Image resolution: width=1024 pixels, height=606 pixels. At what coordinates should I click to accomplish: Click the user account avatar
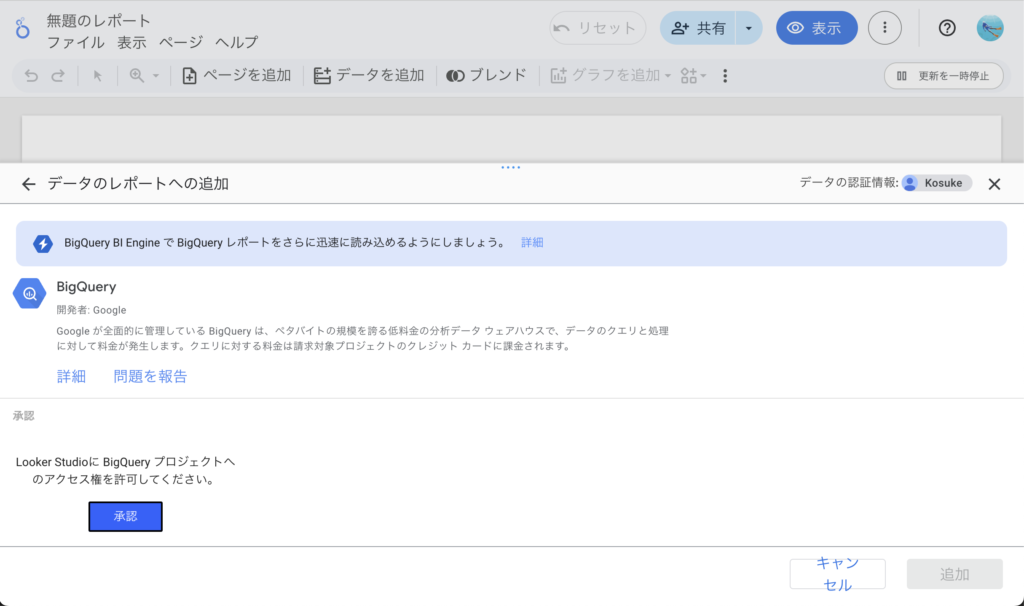[989, 28]
